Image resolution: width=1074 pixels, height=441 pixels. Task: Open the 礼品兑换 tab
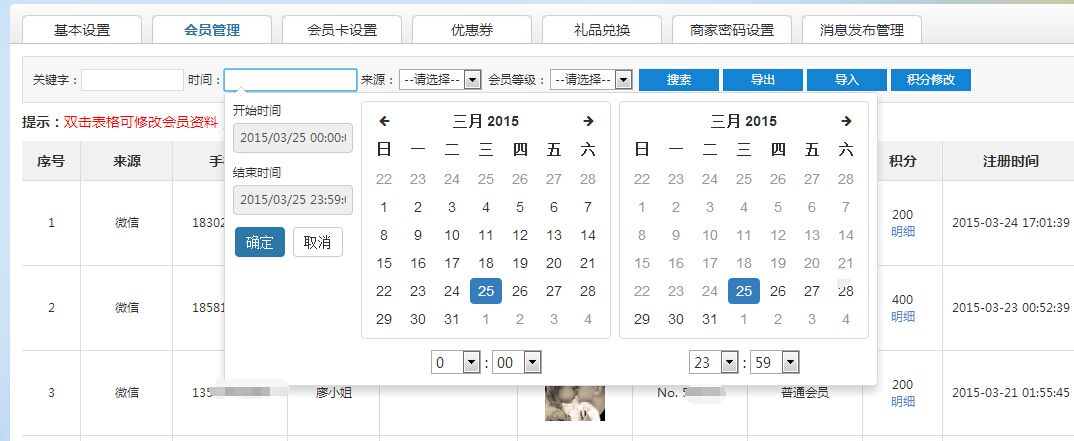[x=602, y=30]
